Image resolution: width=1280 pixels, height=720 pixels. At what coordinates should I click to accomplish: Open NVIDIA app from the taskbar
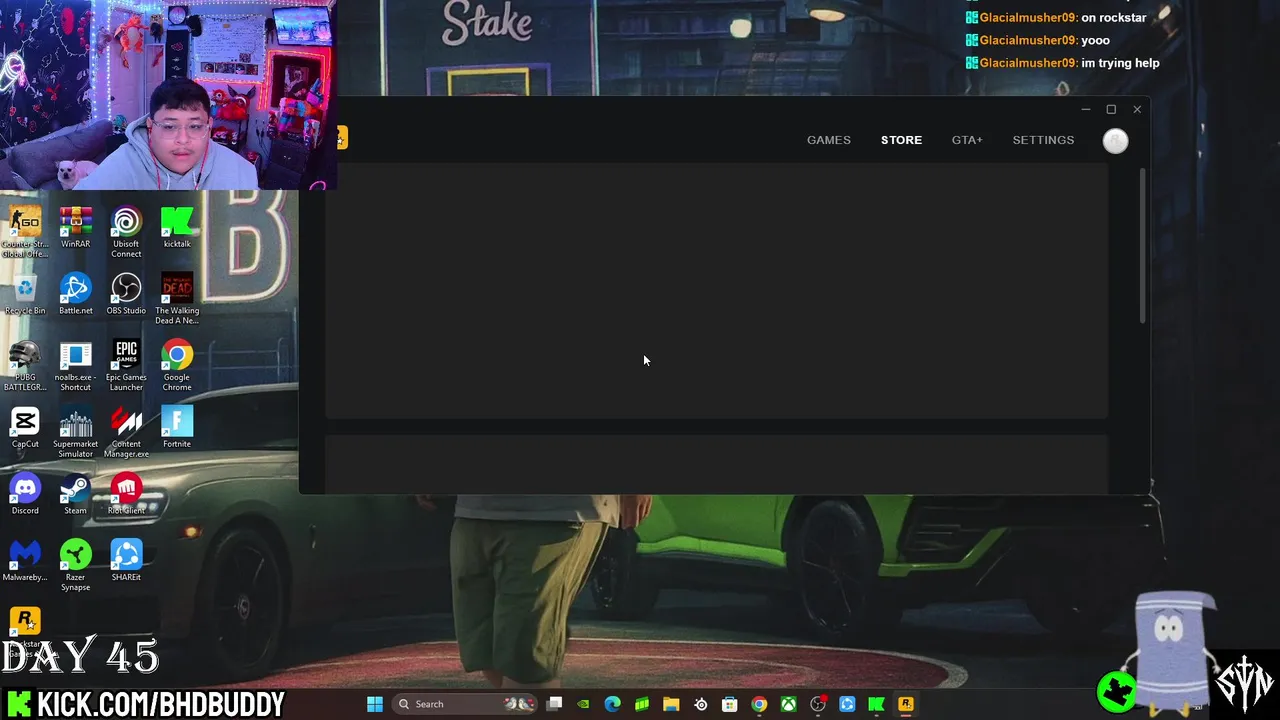click(x=584, y=704)
